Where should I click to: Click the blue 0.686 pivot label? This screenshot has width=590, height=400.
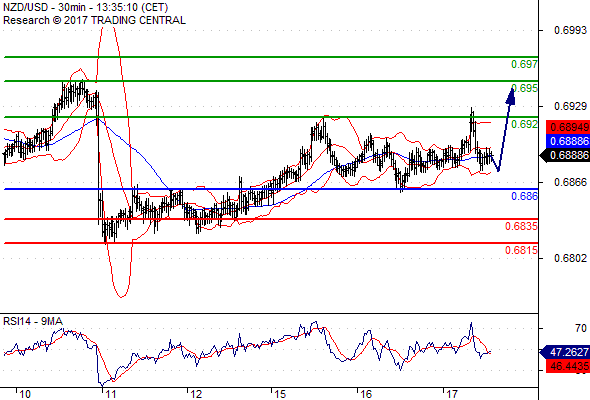tap(525, 196)
